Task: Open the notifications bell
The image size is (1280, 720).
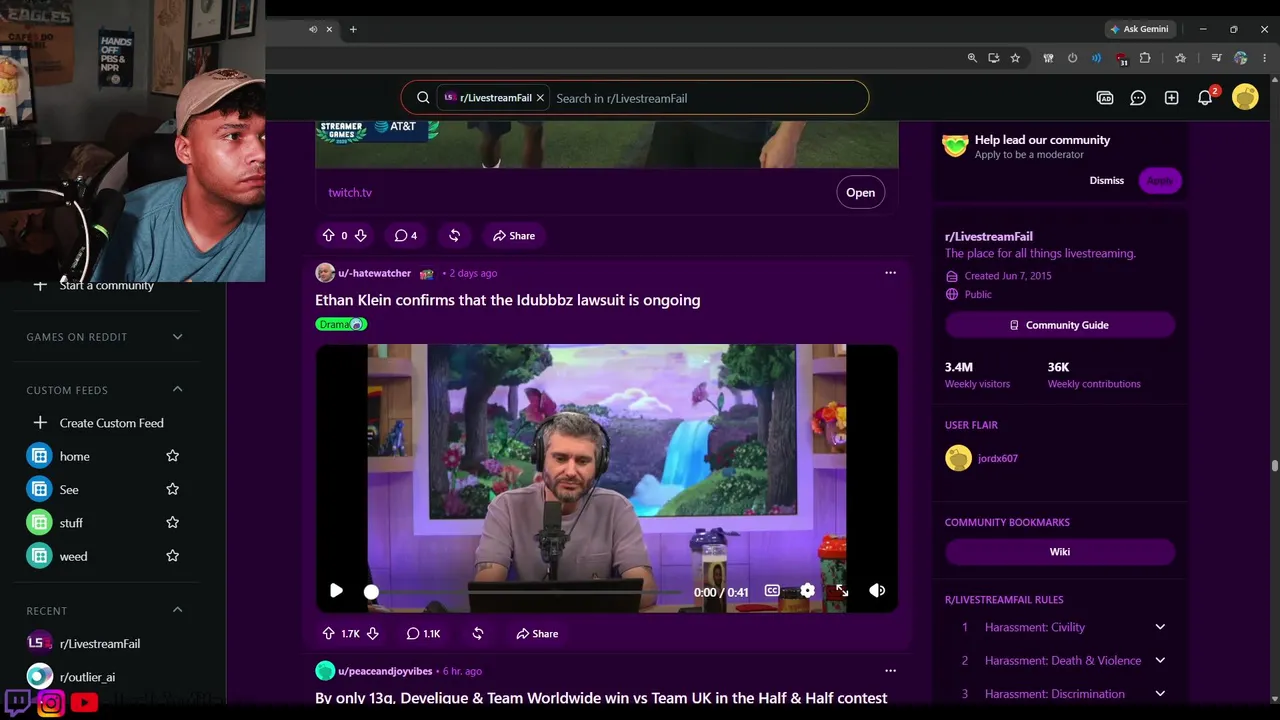Action: [1205, 98]
